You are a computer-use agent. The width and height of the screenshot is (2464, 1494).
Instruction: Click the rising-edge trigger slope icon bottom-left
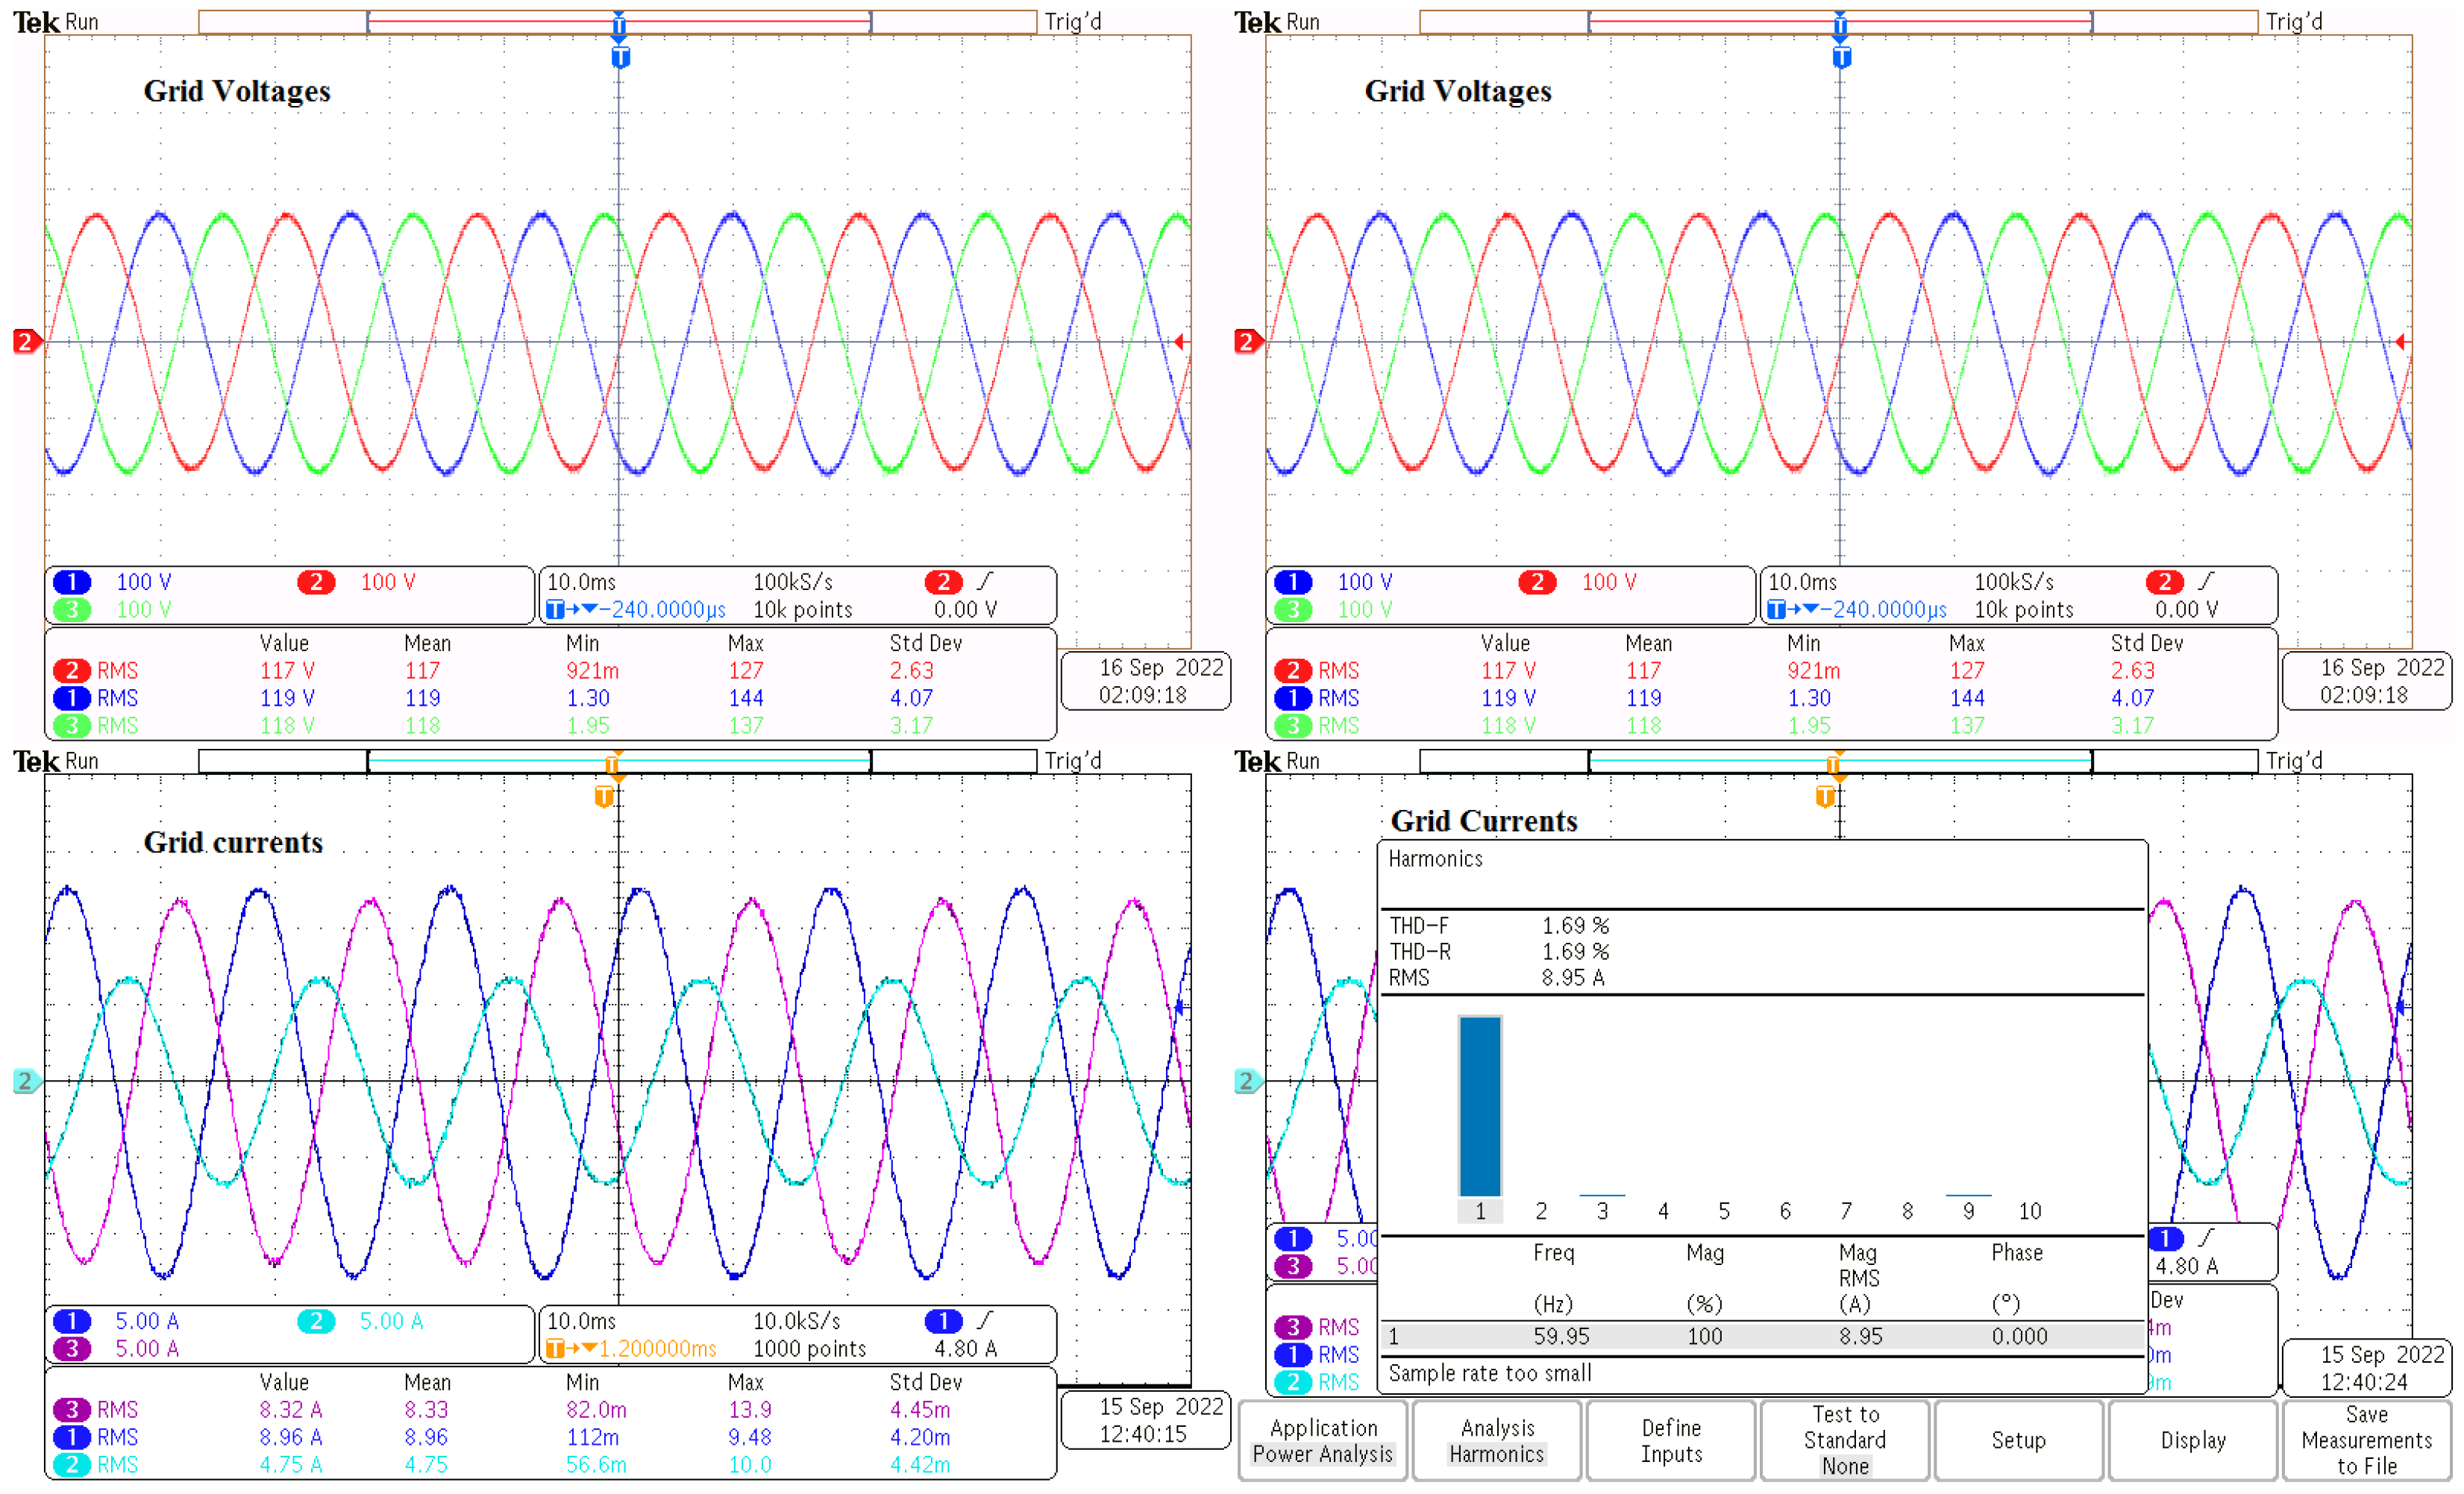tap(985, 1320)
